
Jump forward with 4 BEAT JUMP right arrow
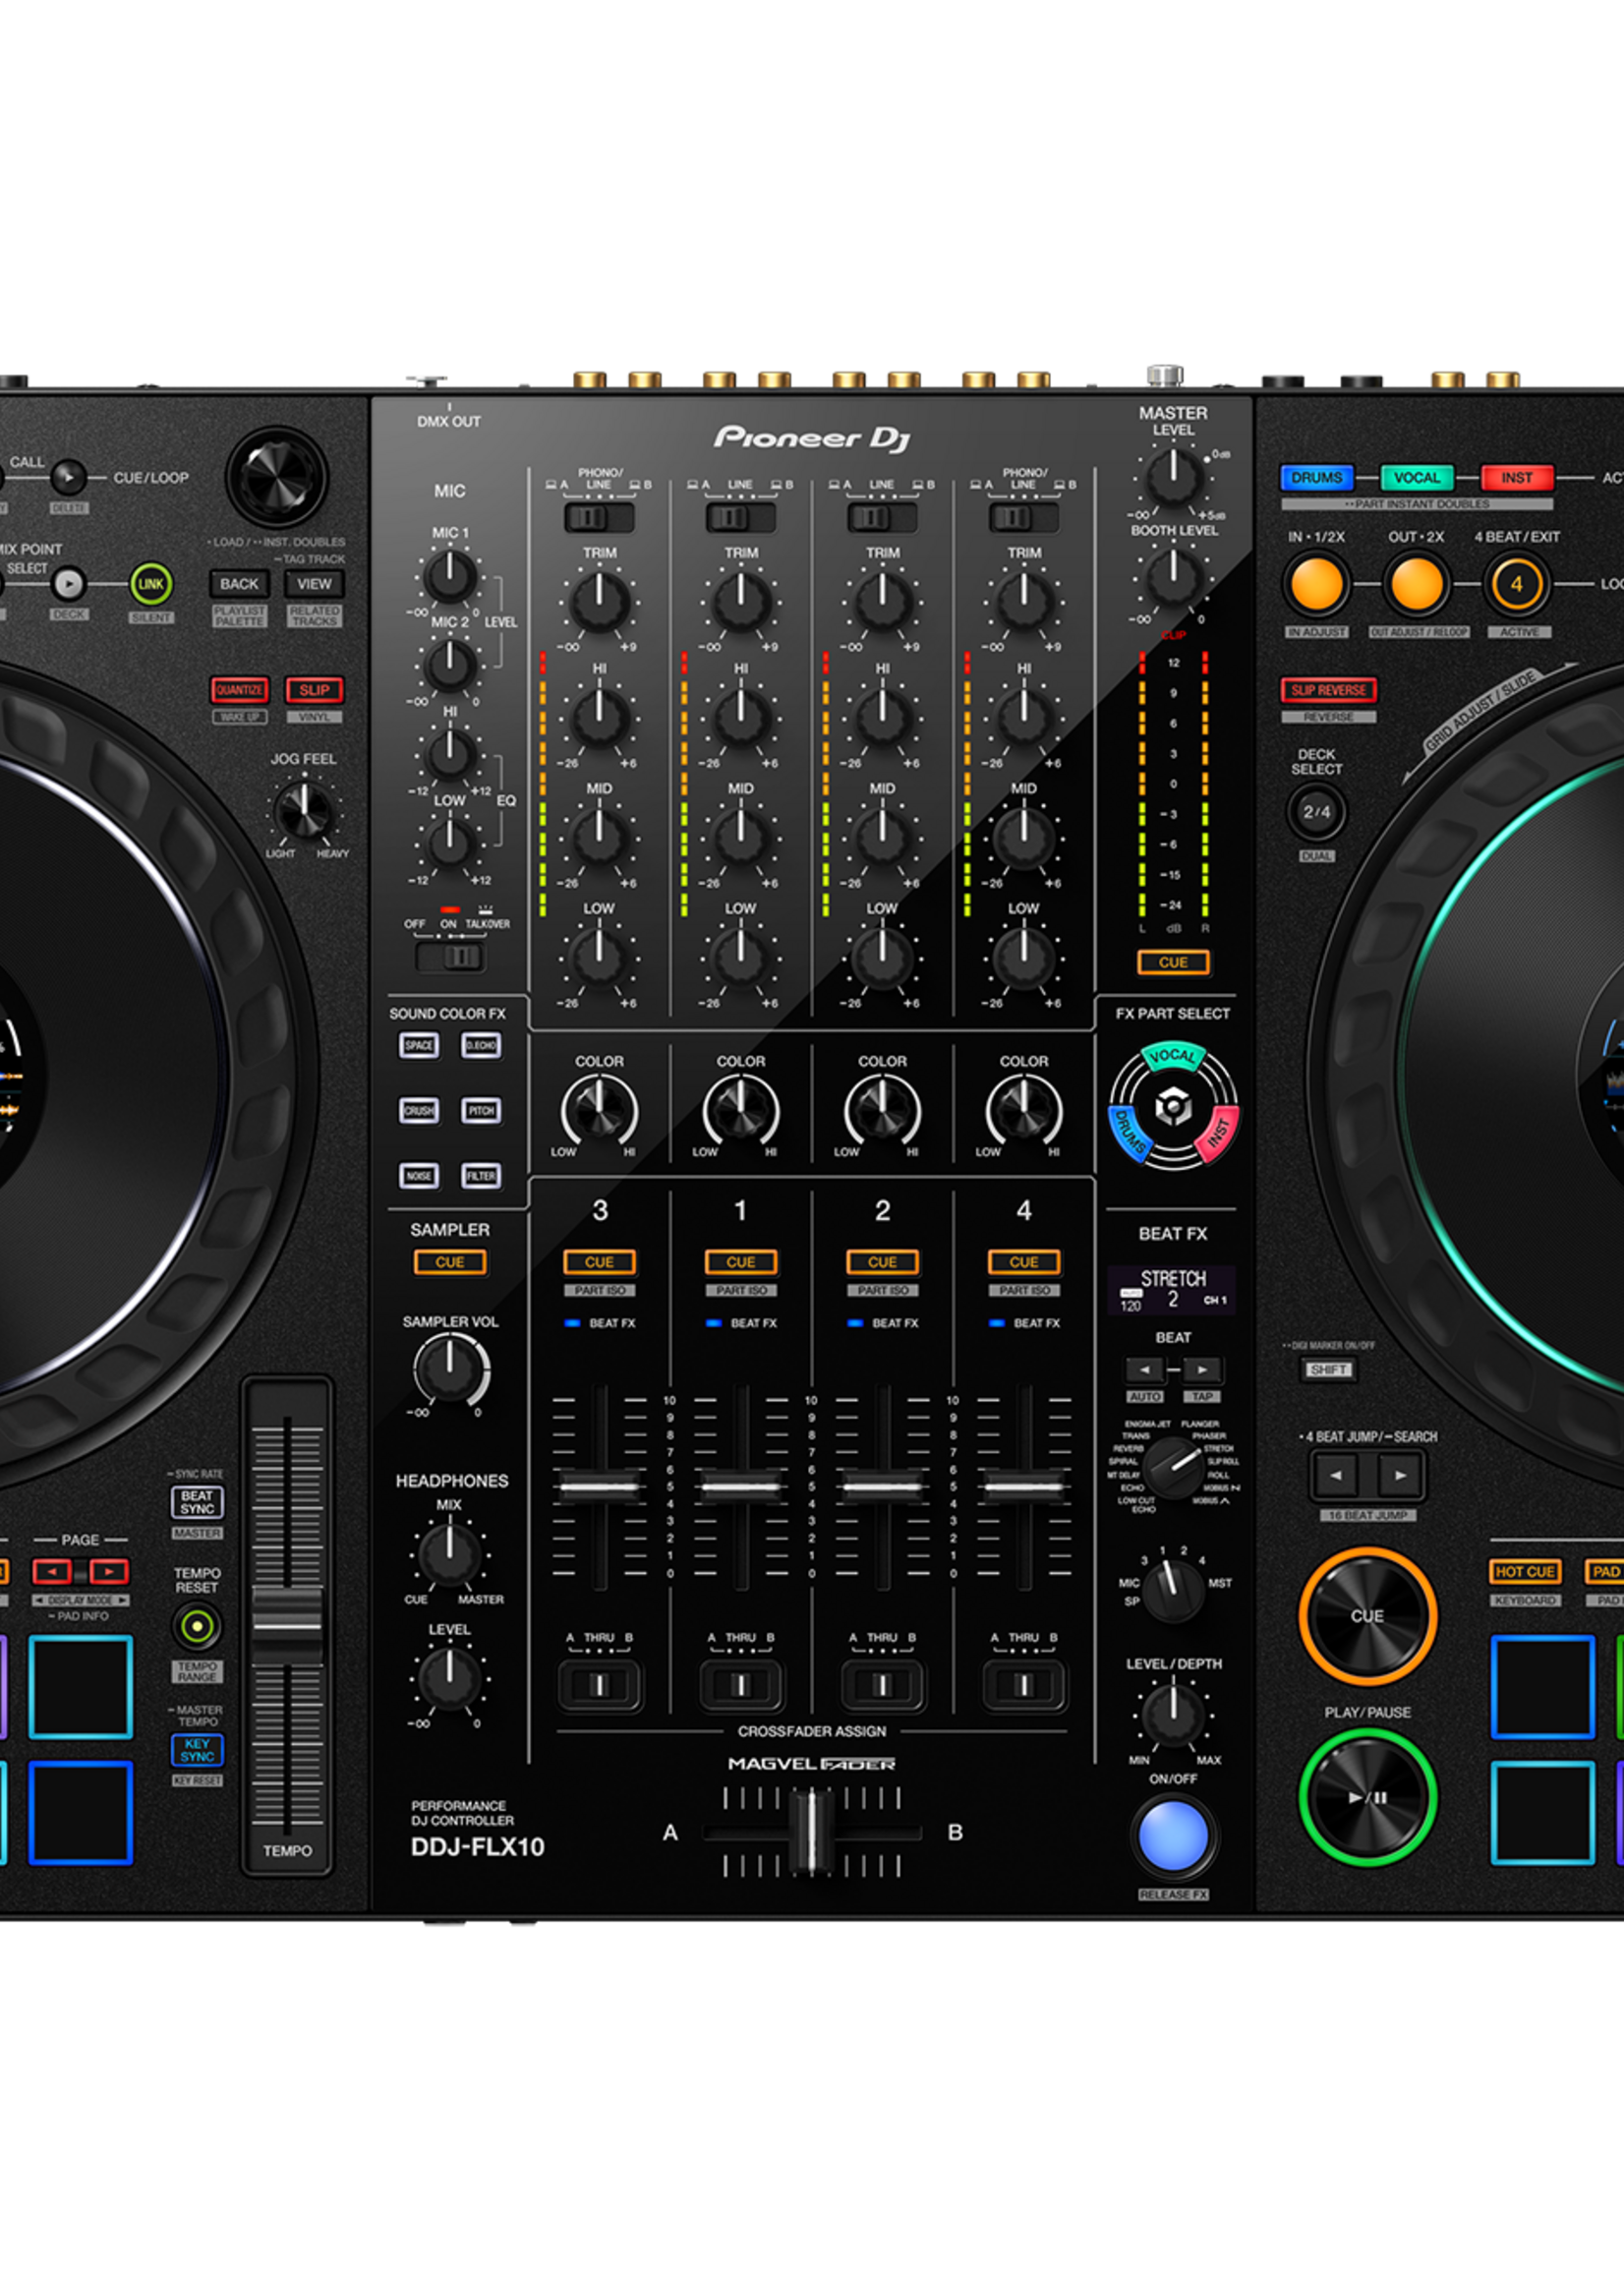pos(1400,1475)
